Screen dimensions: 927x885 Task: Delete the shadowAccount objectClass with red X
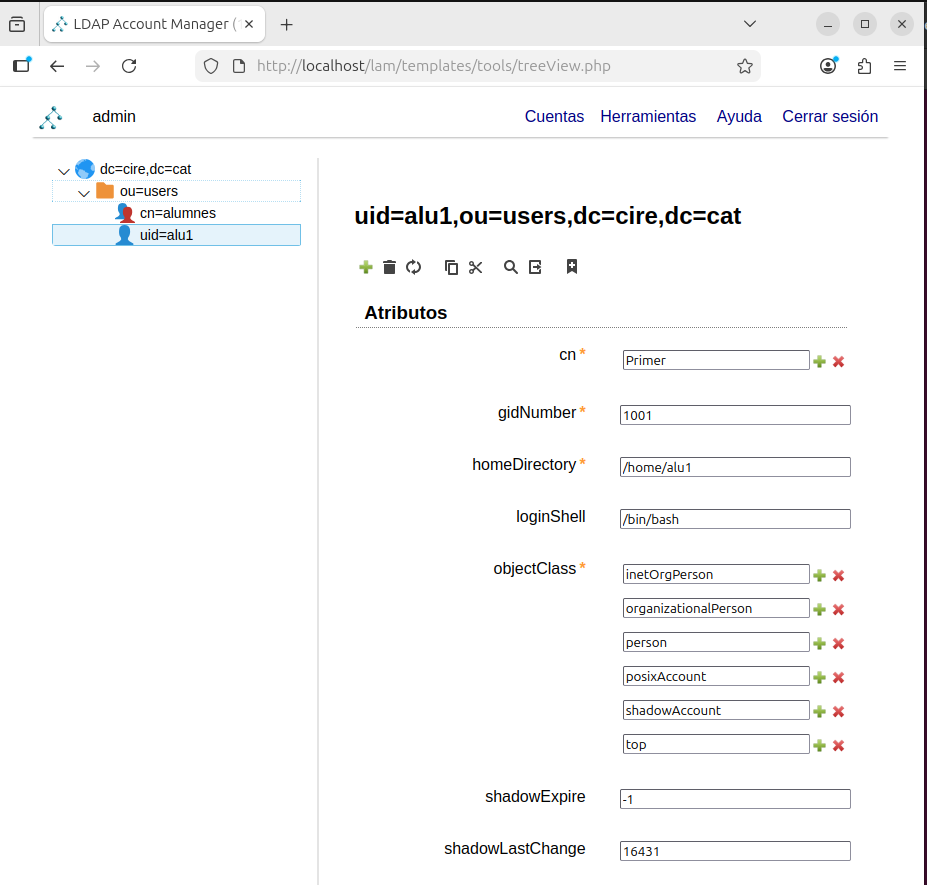(x=839, y=712)
